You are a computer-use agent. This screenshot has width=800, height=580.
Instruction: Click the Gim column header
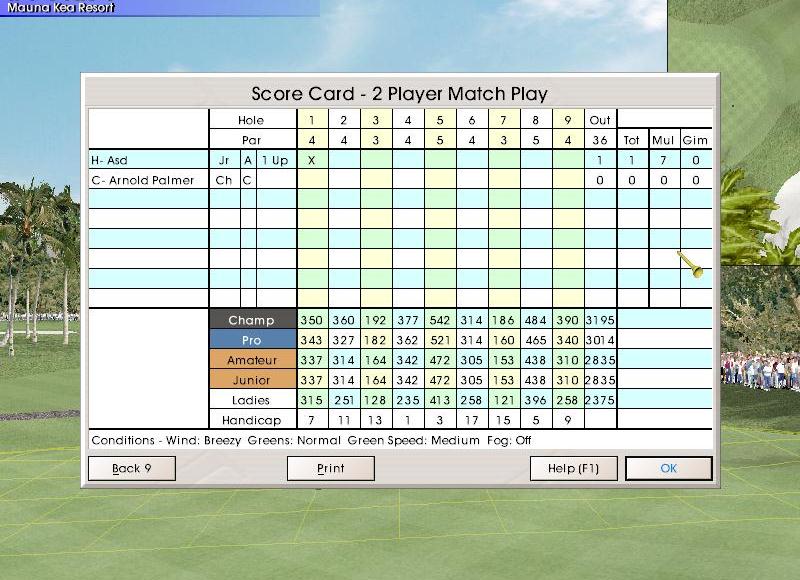[696, 140]
